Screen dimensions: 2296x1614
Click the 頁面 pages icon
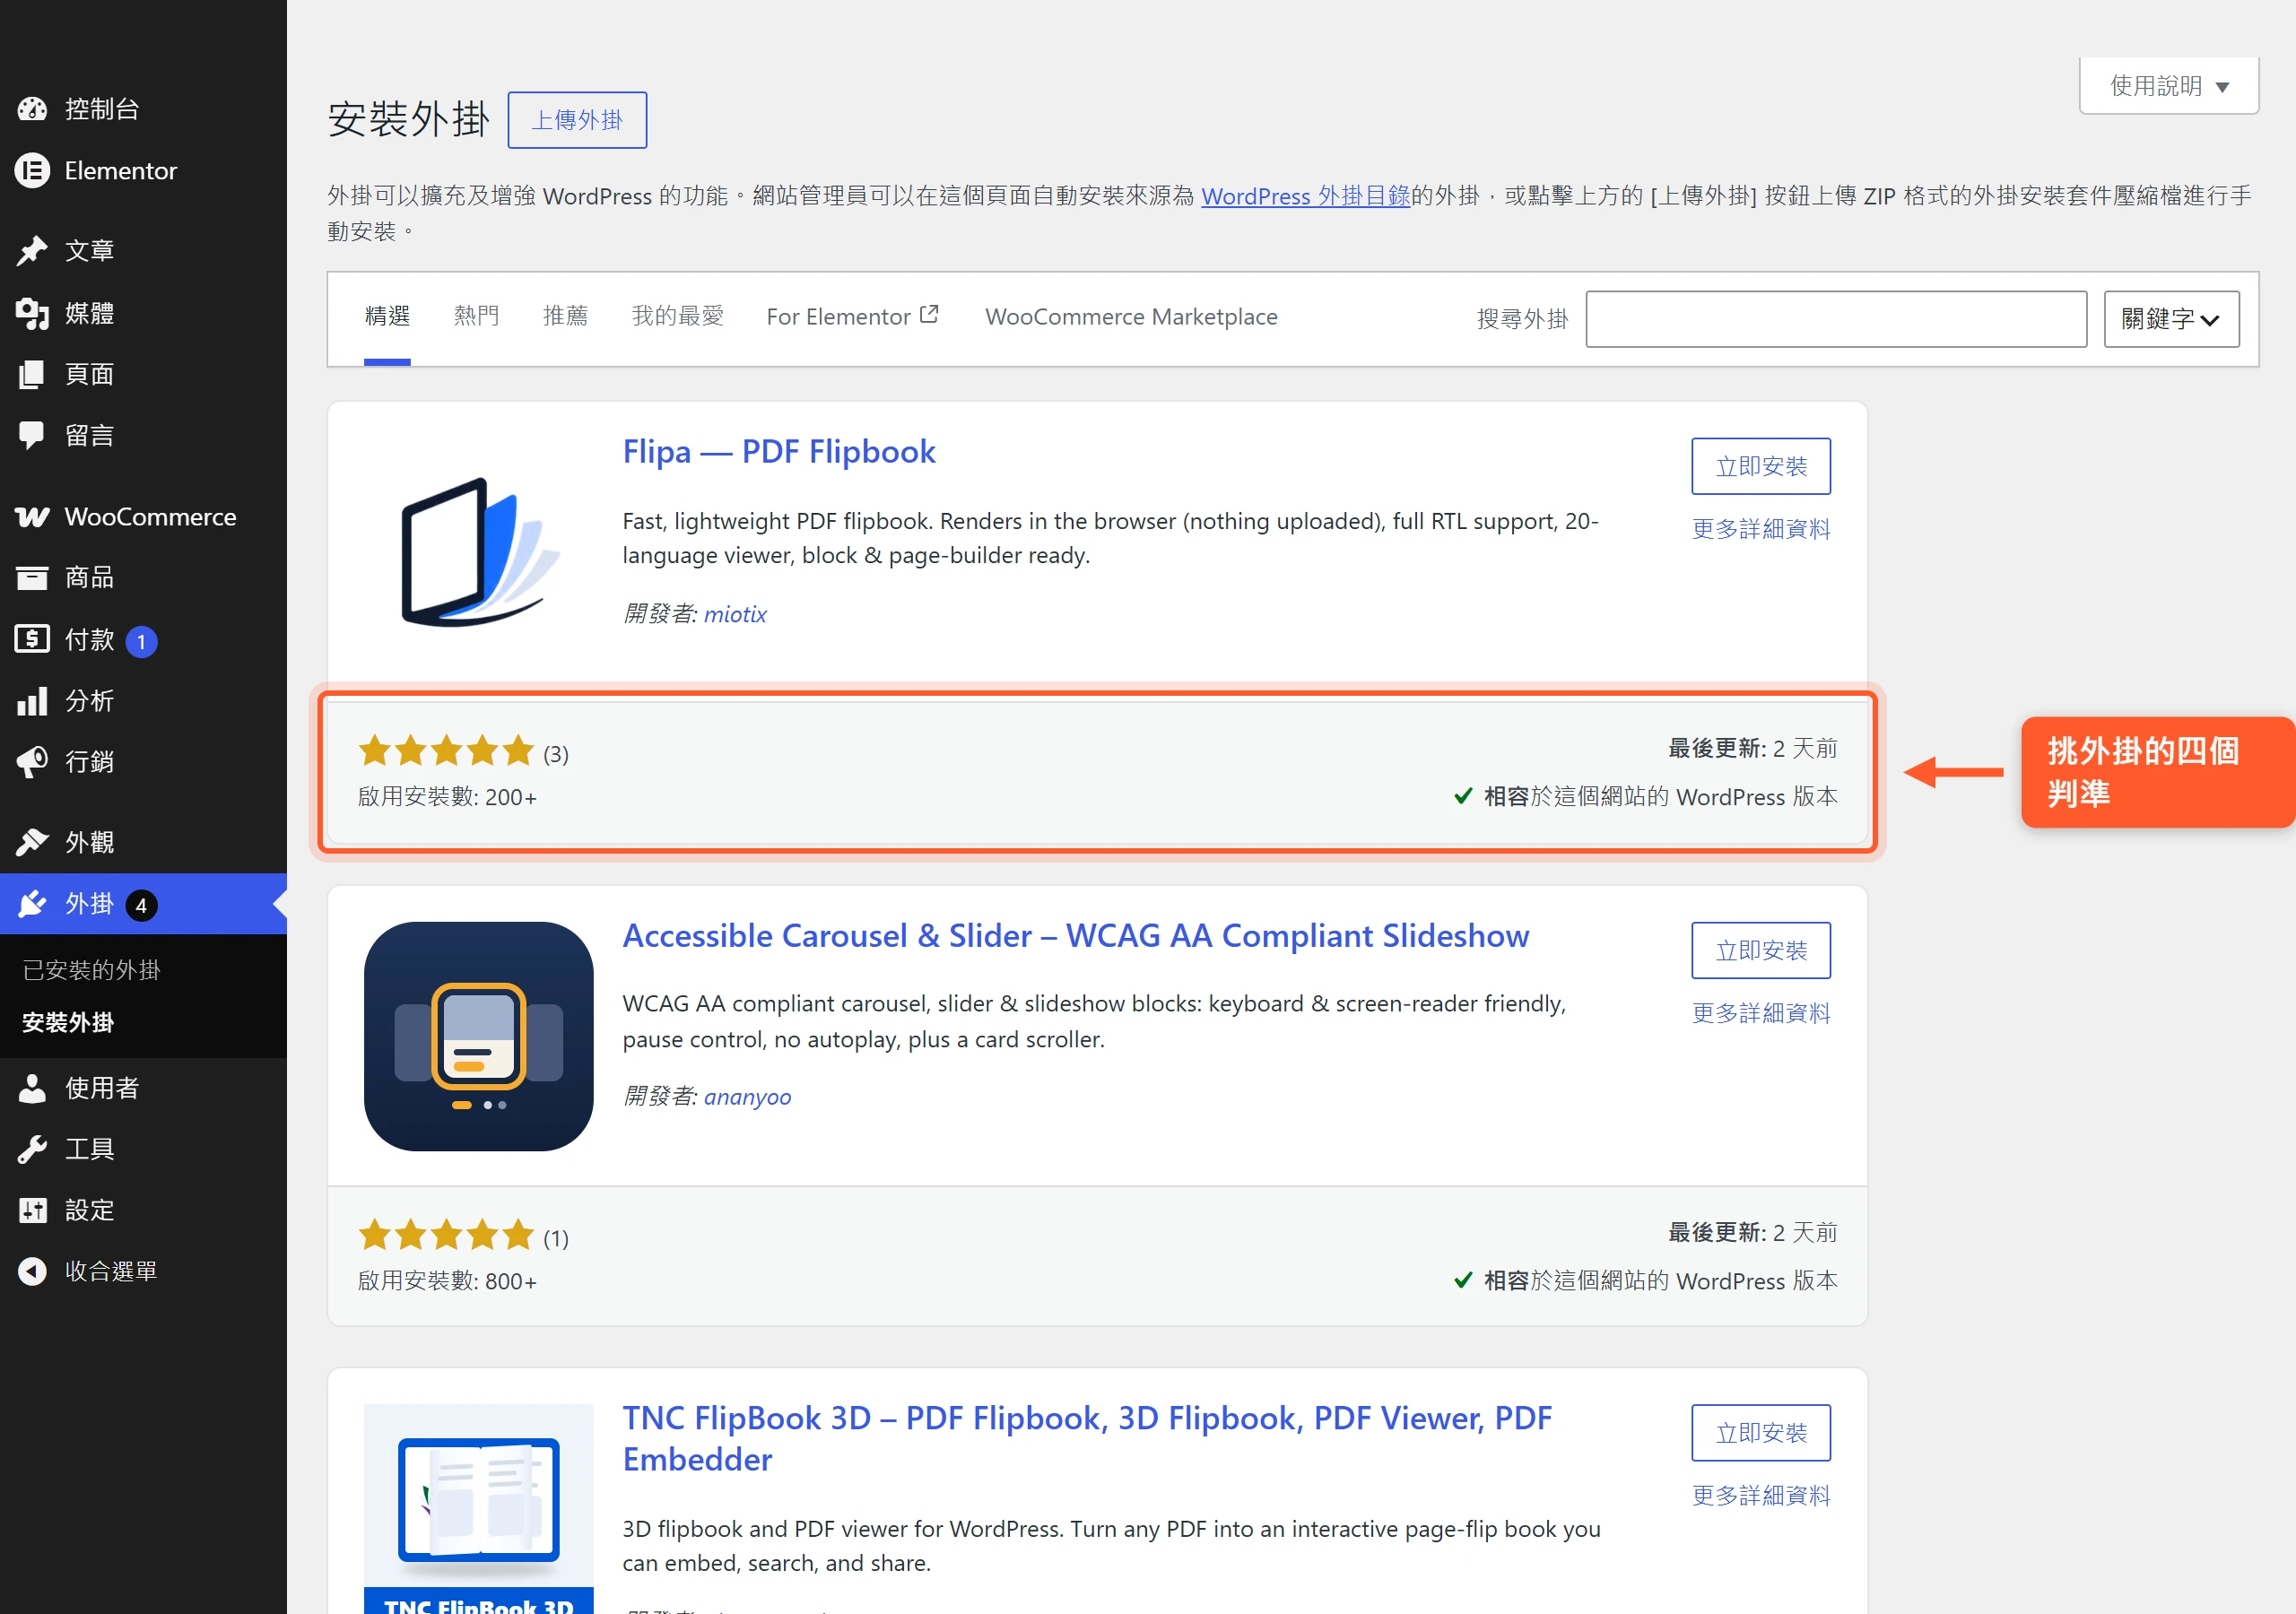click(32, 374)
